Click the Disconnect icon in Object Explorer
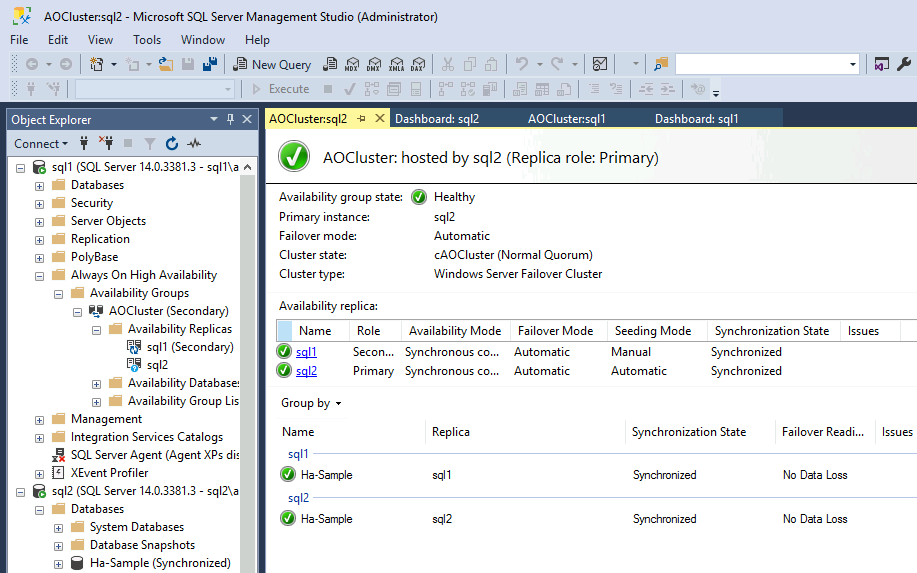 [x=106, y=143]
